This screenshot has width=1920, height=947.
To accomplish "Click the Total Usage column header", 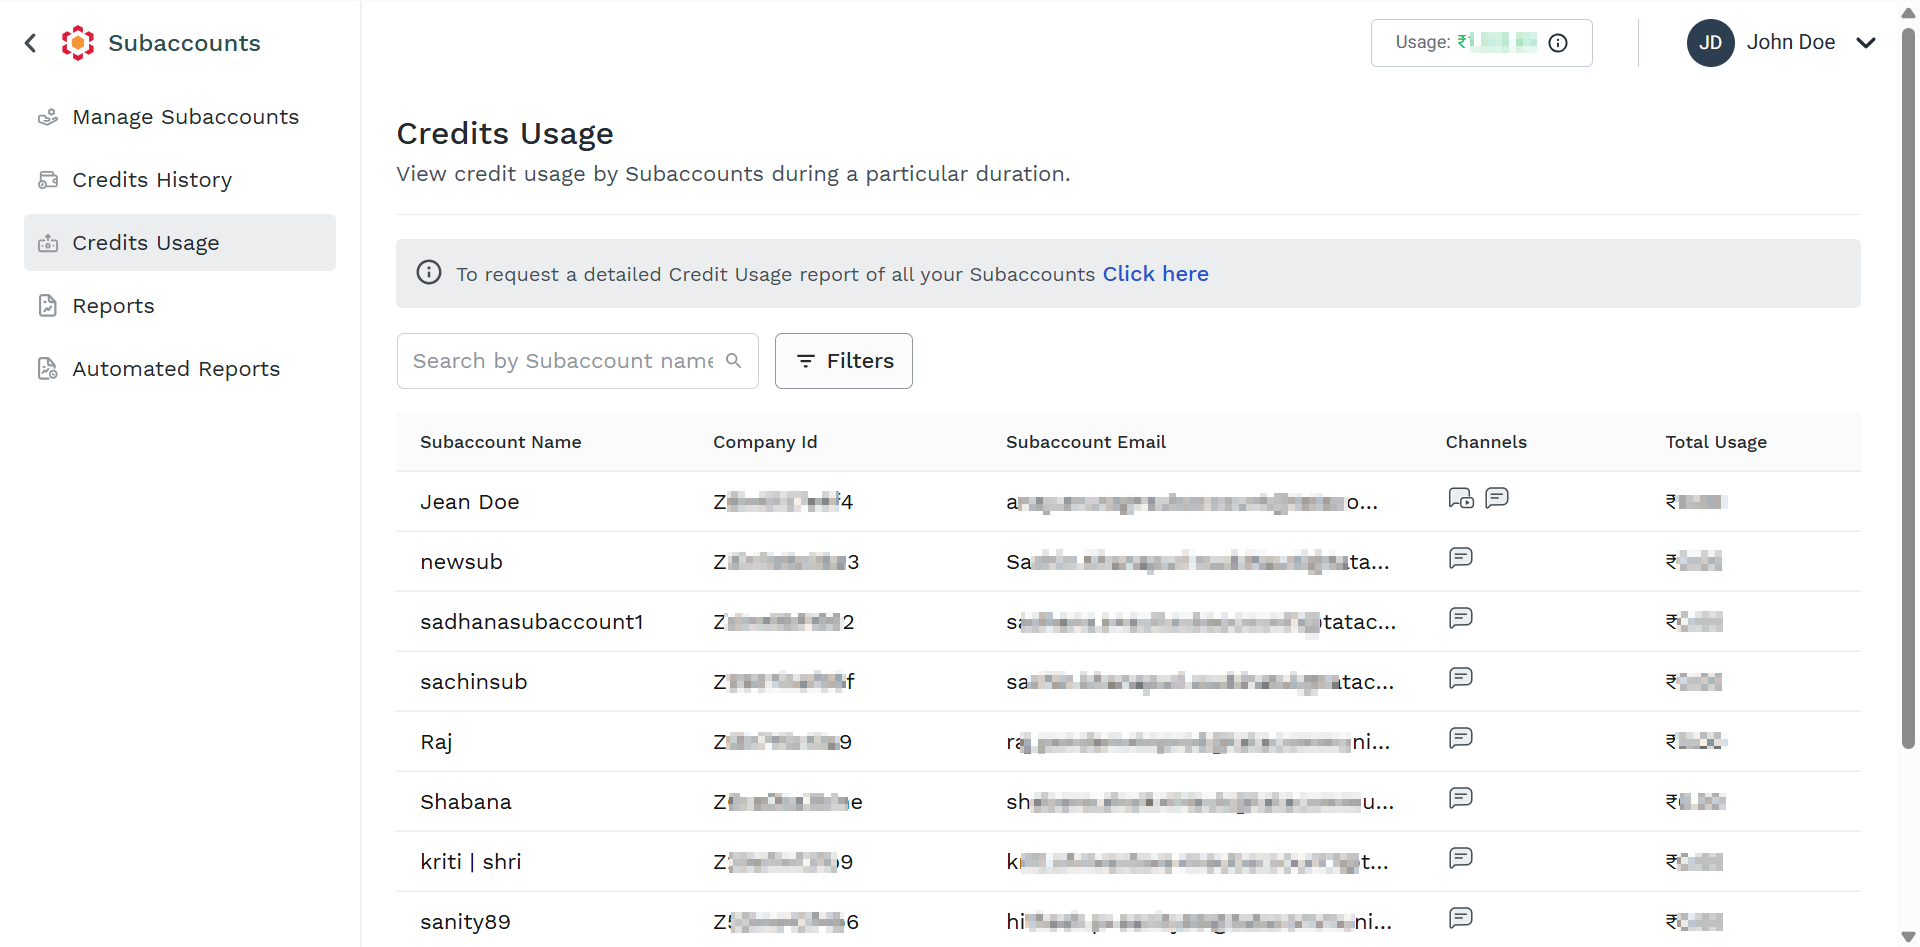I will tap(1716, 442).
